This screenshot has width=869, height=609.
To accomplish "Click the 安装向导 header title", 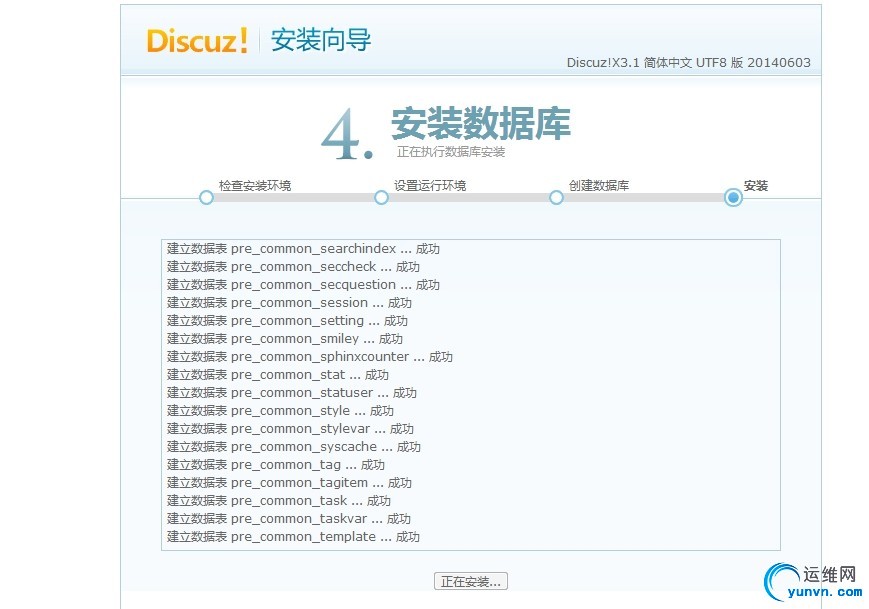I will (321, 40).
